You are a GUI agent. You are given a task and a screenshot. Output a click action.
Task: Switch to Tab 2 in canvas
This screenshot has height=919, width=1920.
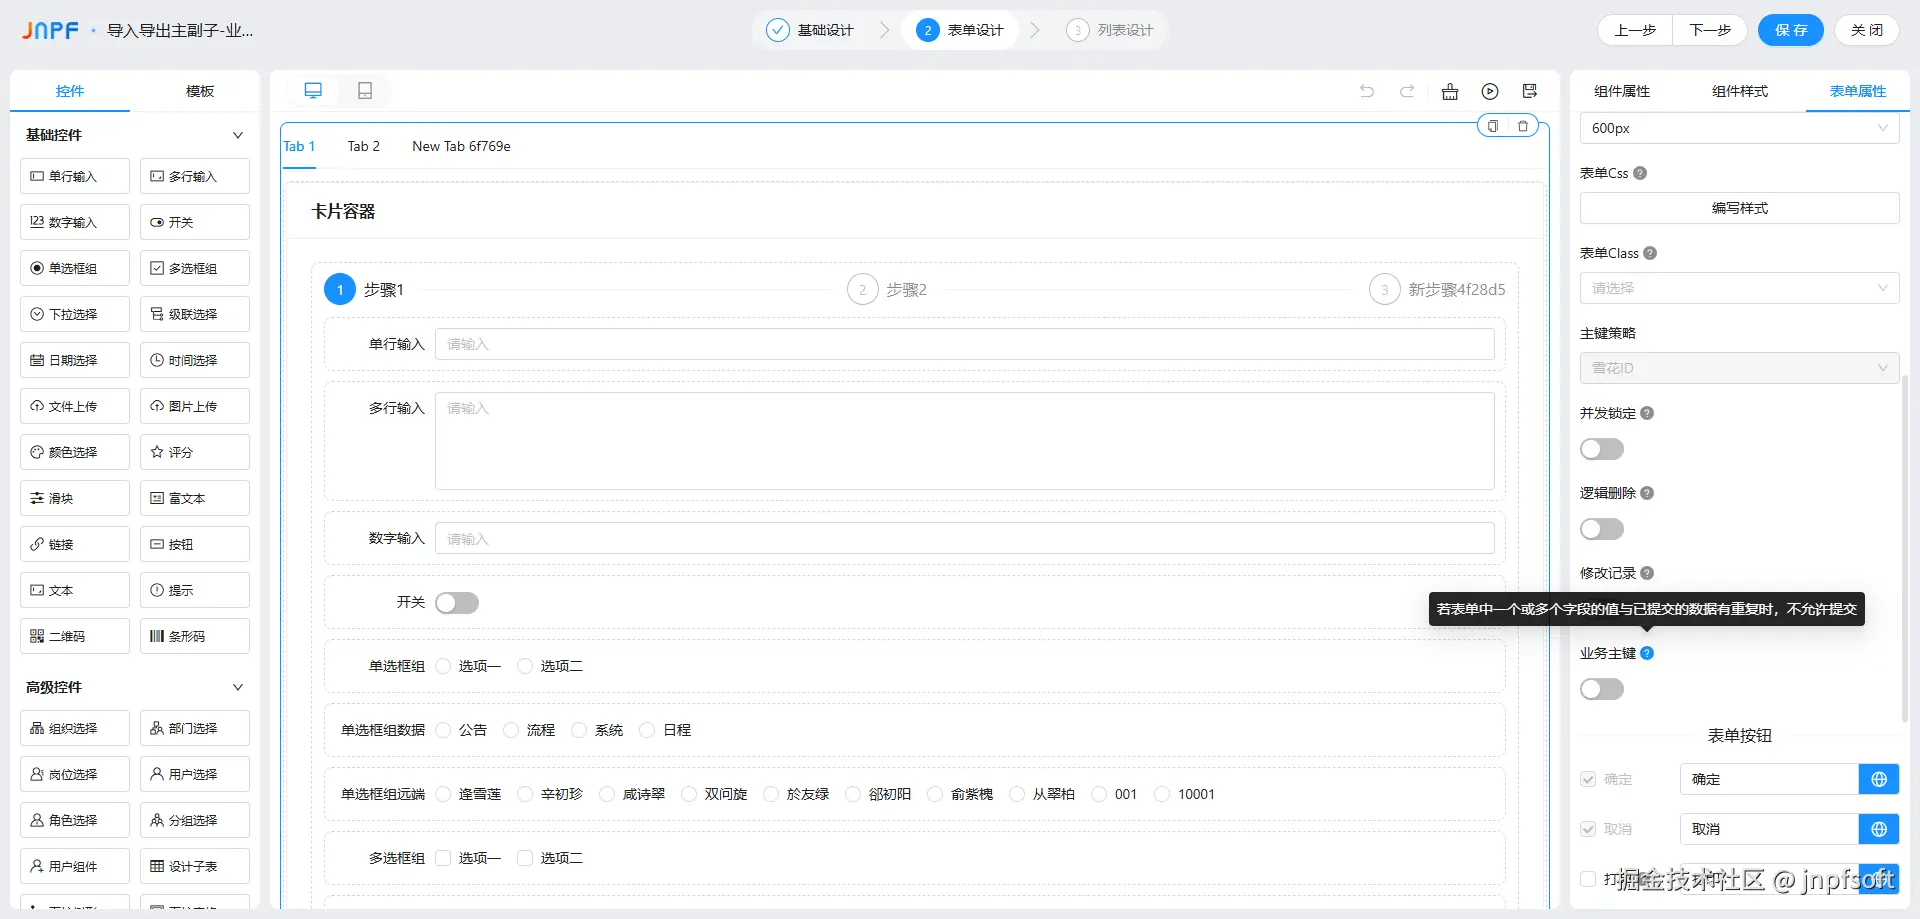click(x=364, y=146)
